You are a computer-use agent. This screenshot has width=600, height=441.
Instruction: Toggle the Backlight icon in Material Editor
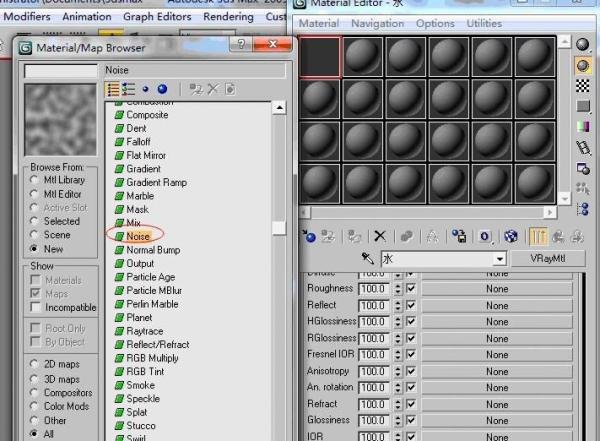tap(583, 66)
